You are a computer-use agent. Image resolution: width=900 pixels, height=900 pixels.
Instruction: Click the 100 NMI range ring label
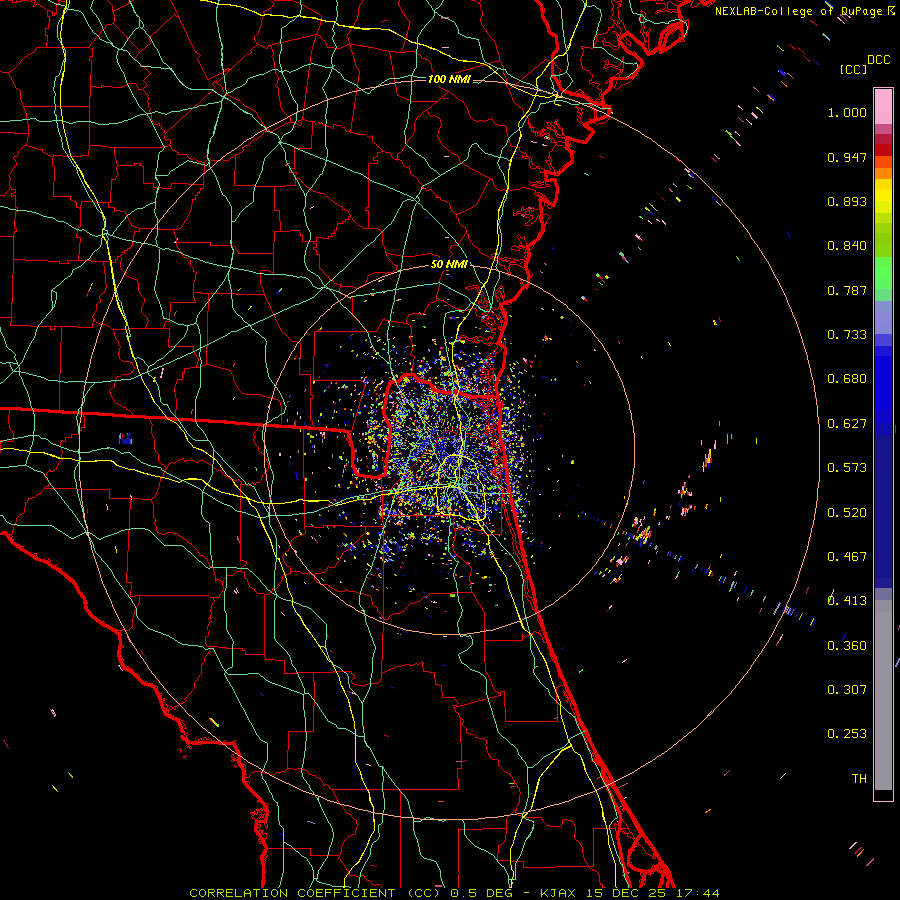pos(449,79)
